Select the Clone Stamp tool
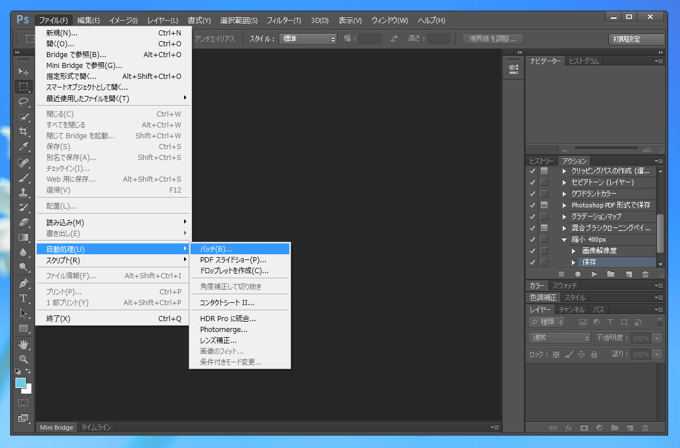This screenshot has height=448, width=680. coord(23,192)
